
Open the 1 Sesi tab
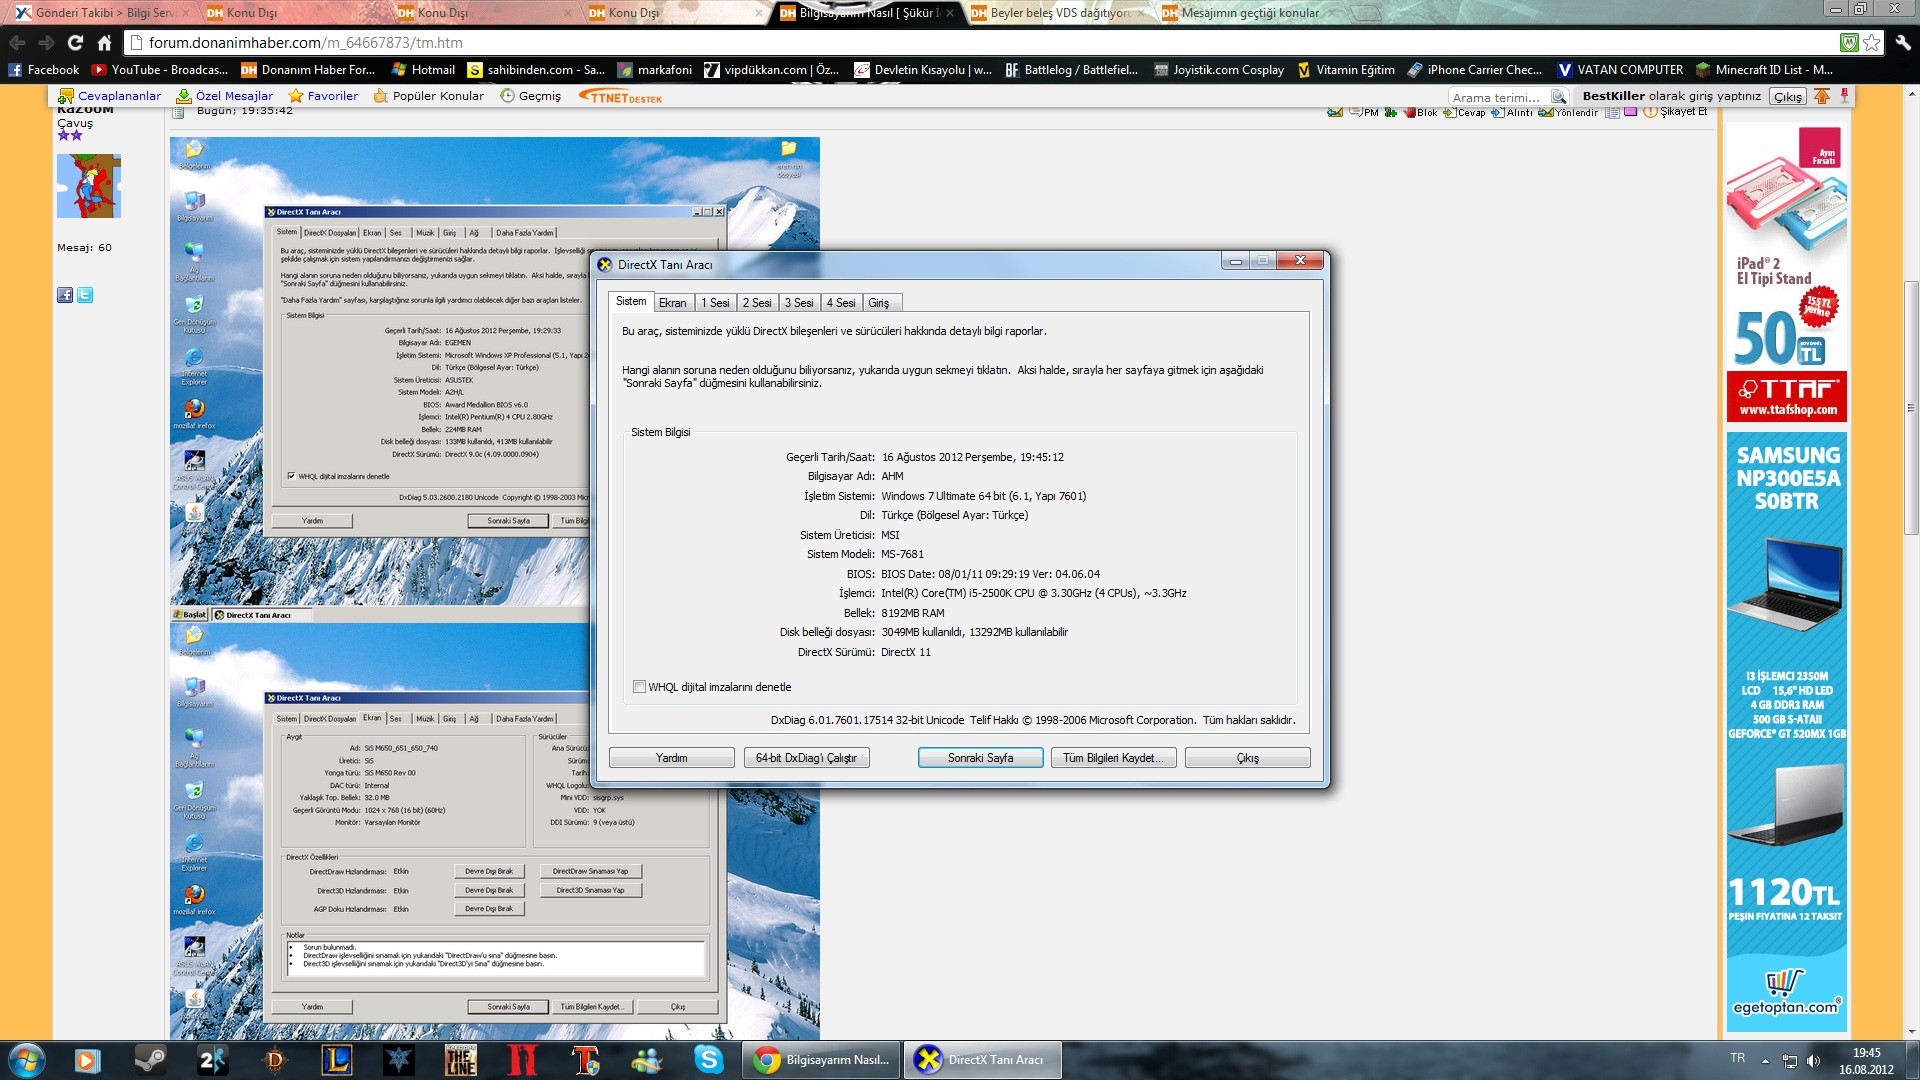(714, 303)
